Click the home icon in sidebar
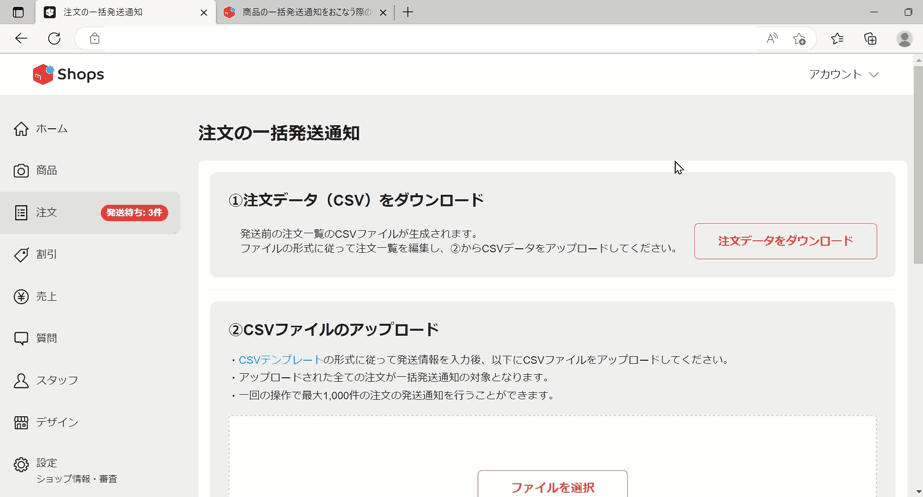The height and width of the screenshot is (497, 923). (21, 129)
